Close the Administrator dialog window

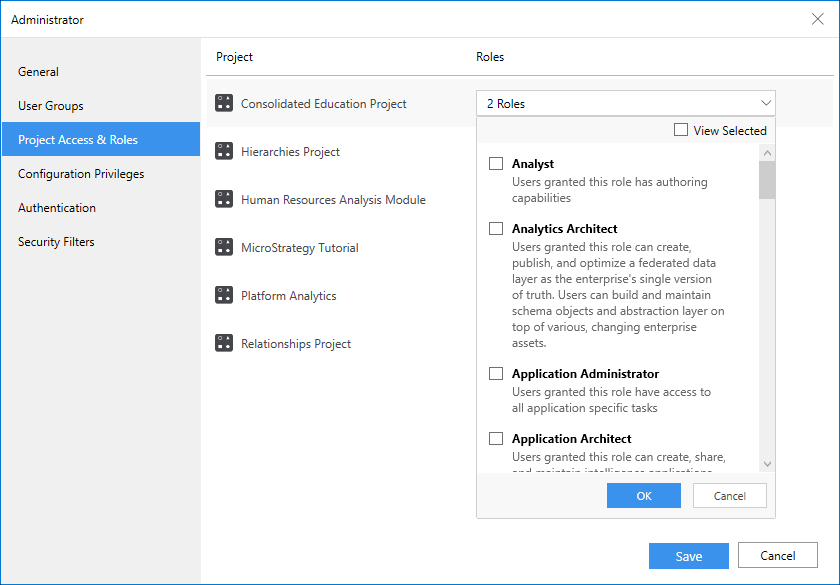pyautogui.click(x=817, y=19)
